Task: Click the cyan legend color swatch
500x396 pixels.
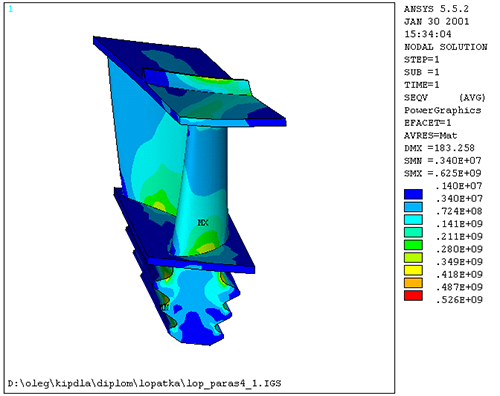Action: [x=413, y=220]
